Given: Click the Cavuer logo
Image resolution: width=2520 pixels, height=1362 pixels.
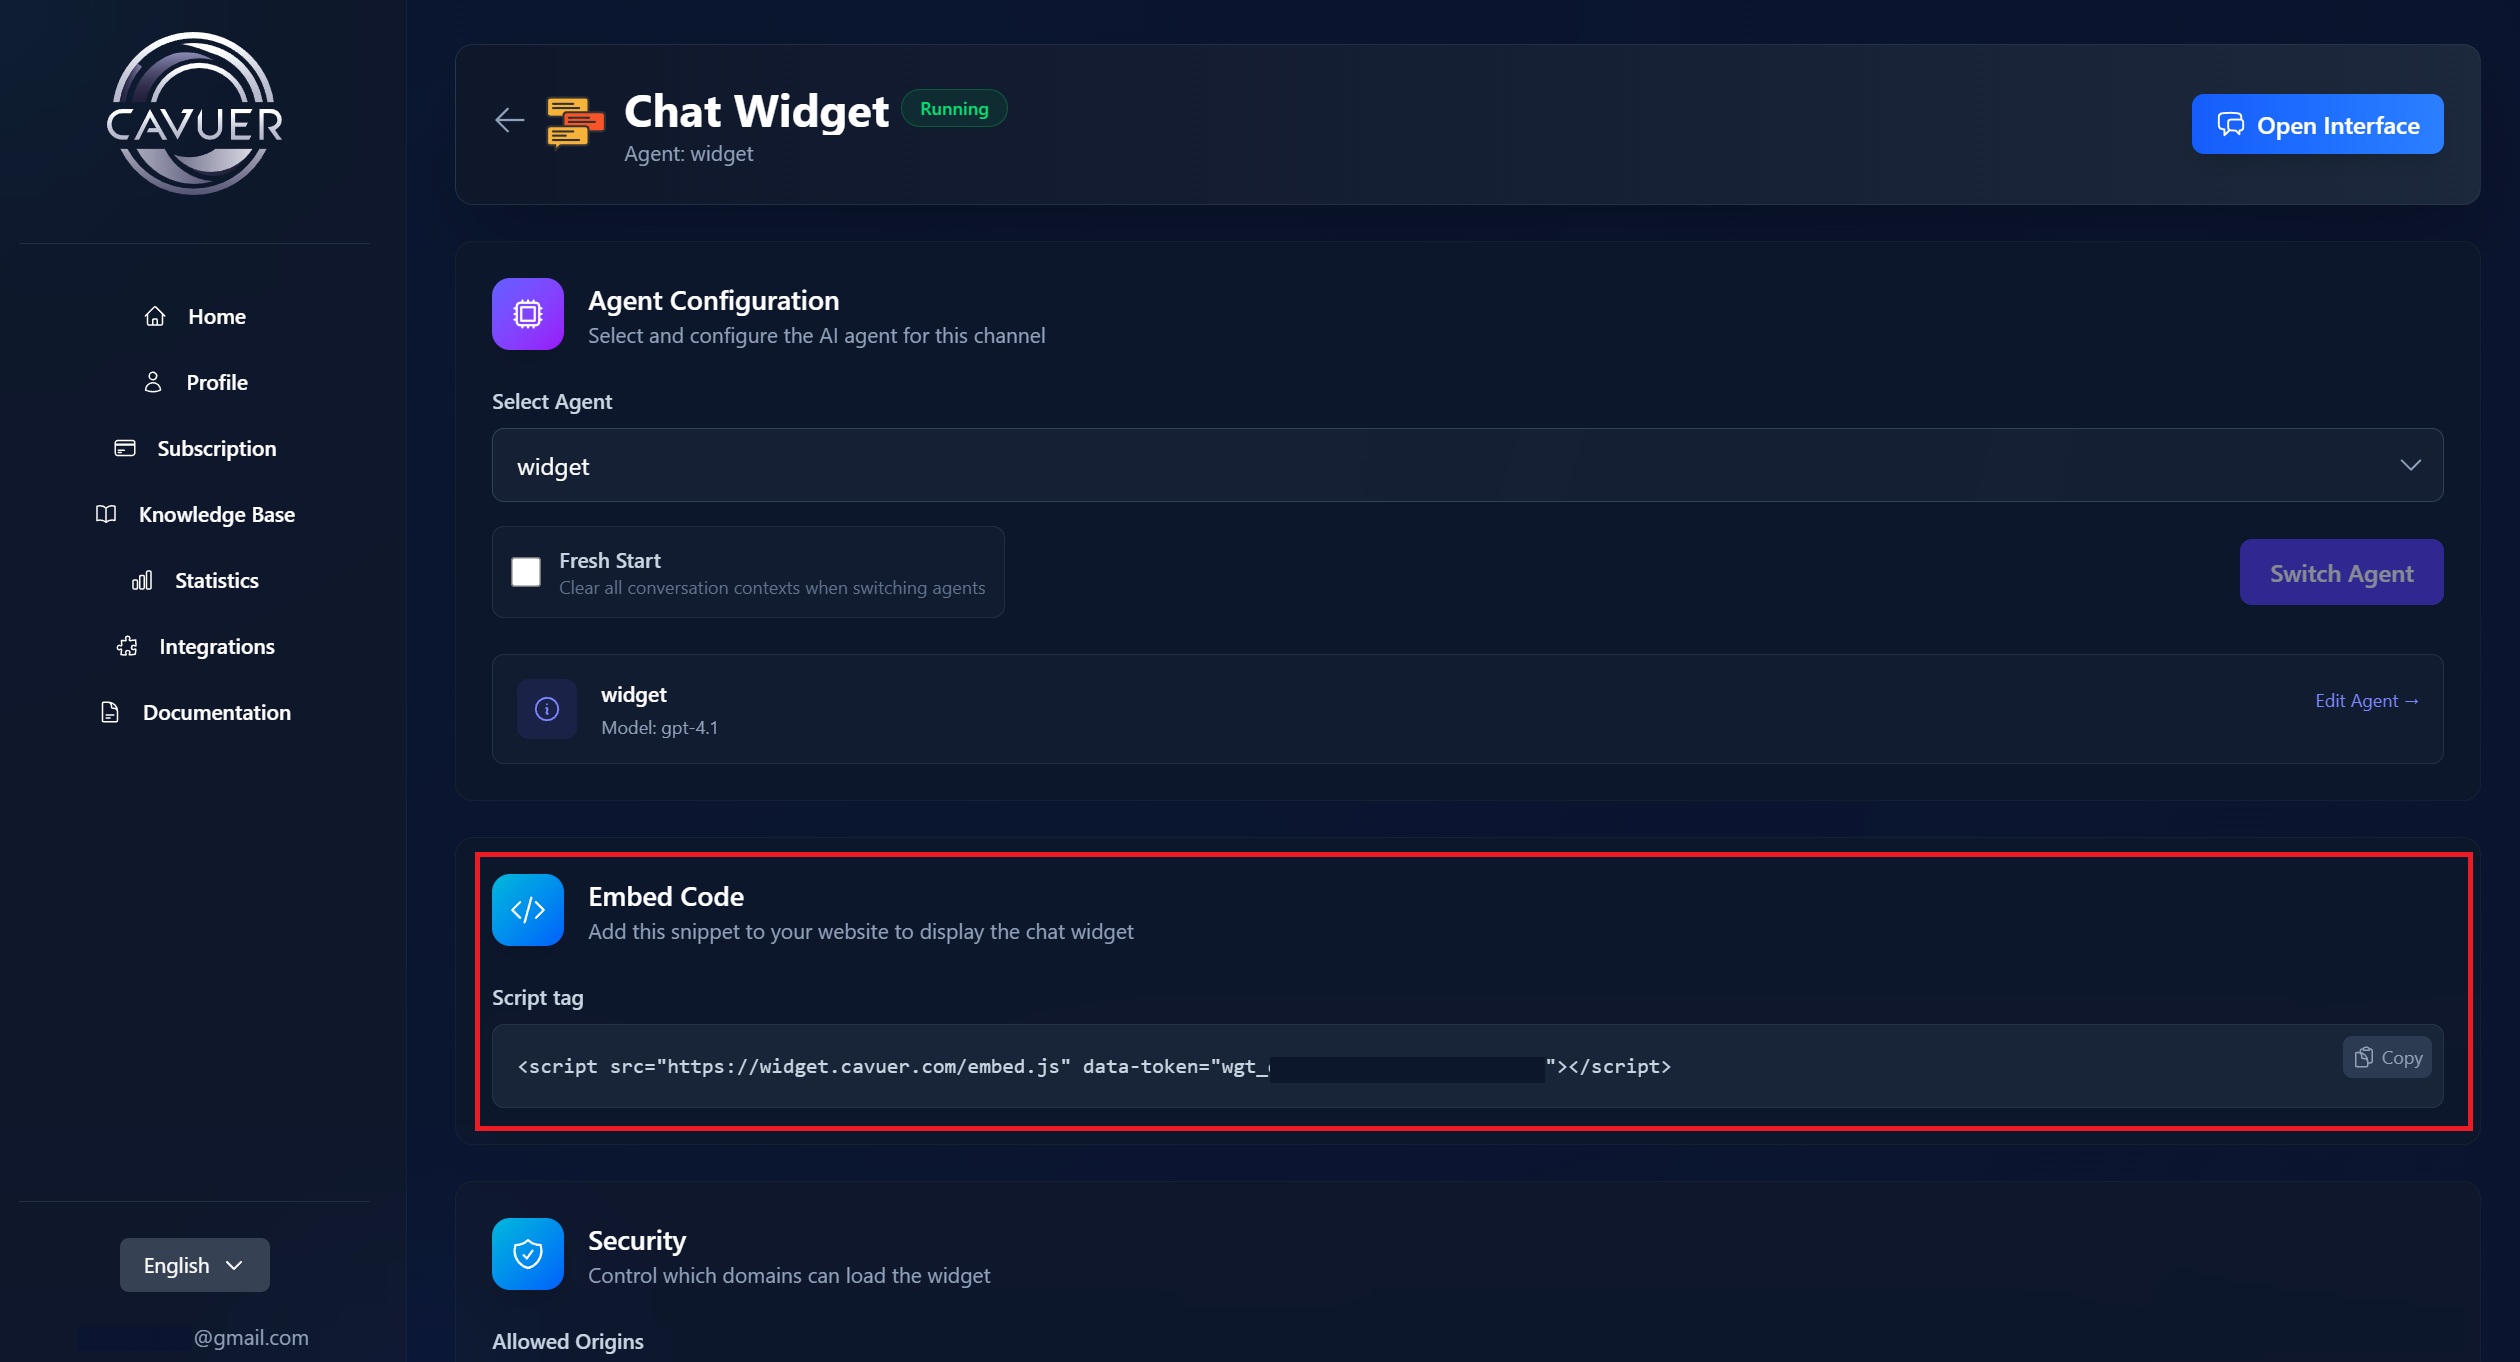Looking at the screenshot, I should [195, 114].
